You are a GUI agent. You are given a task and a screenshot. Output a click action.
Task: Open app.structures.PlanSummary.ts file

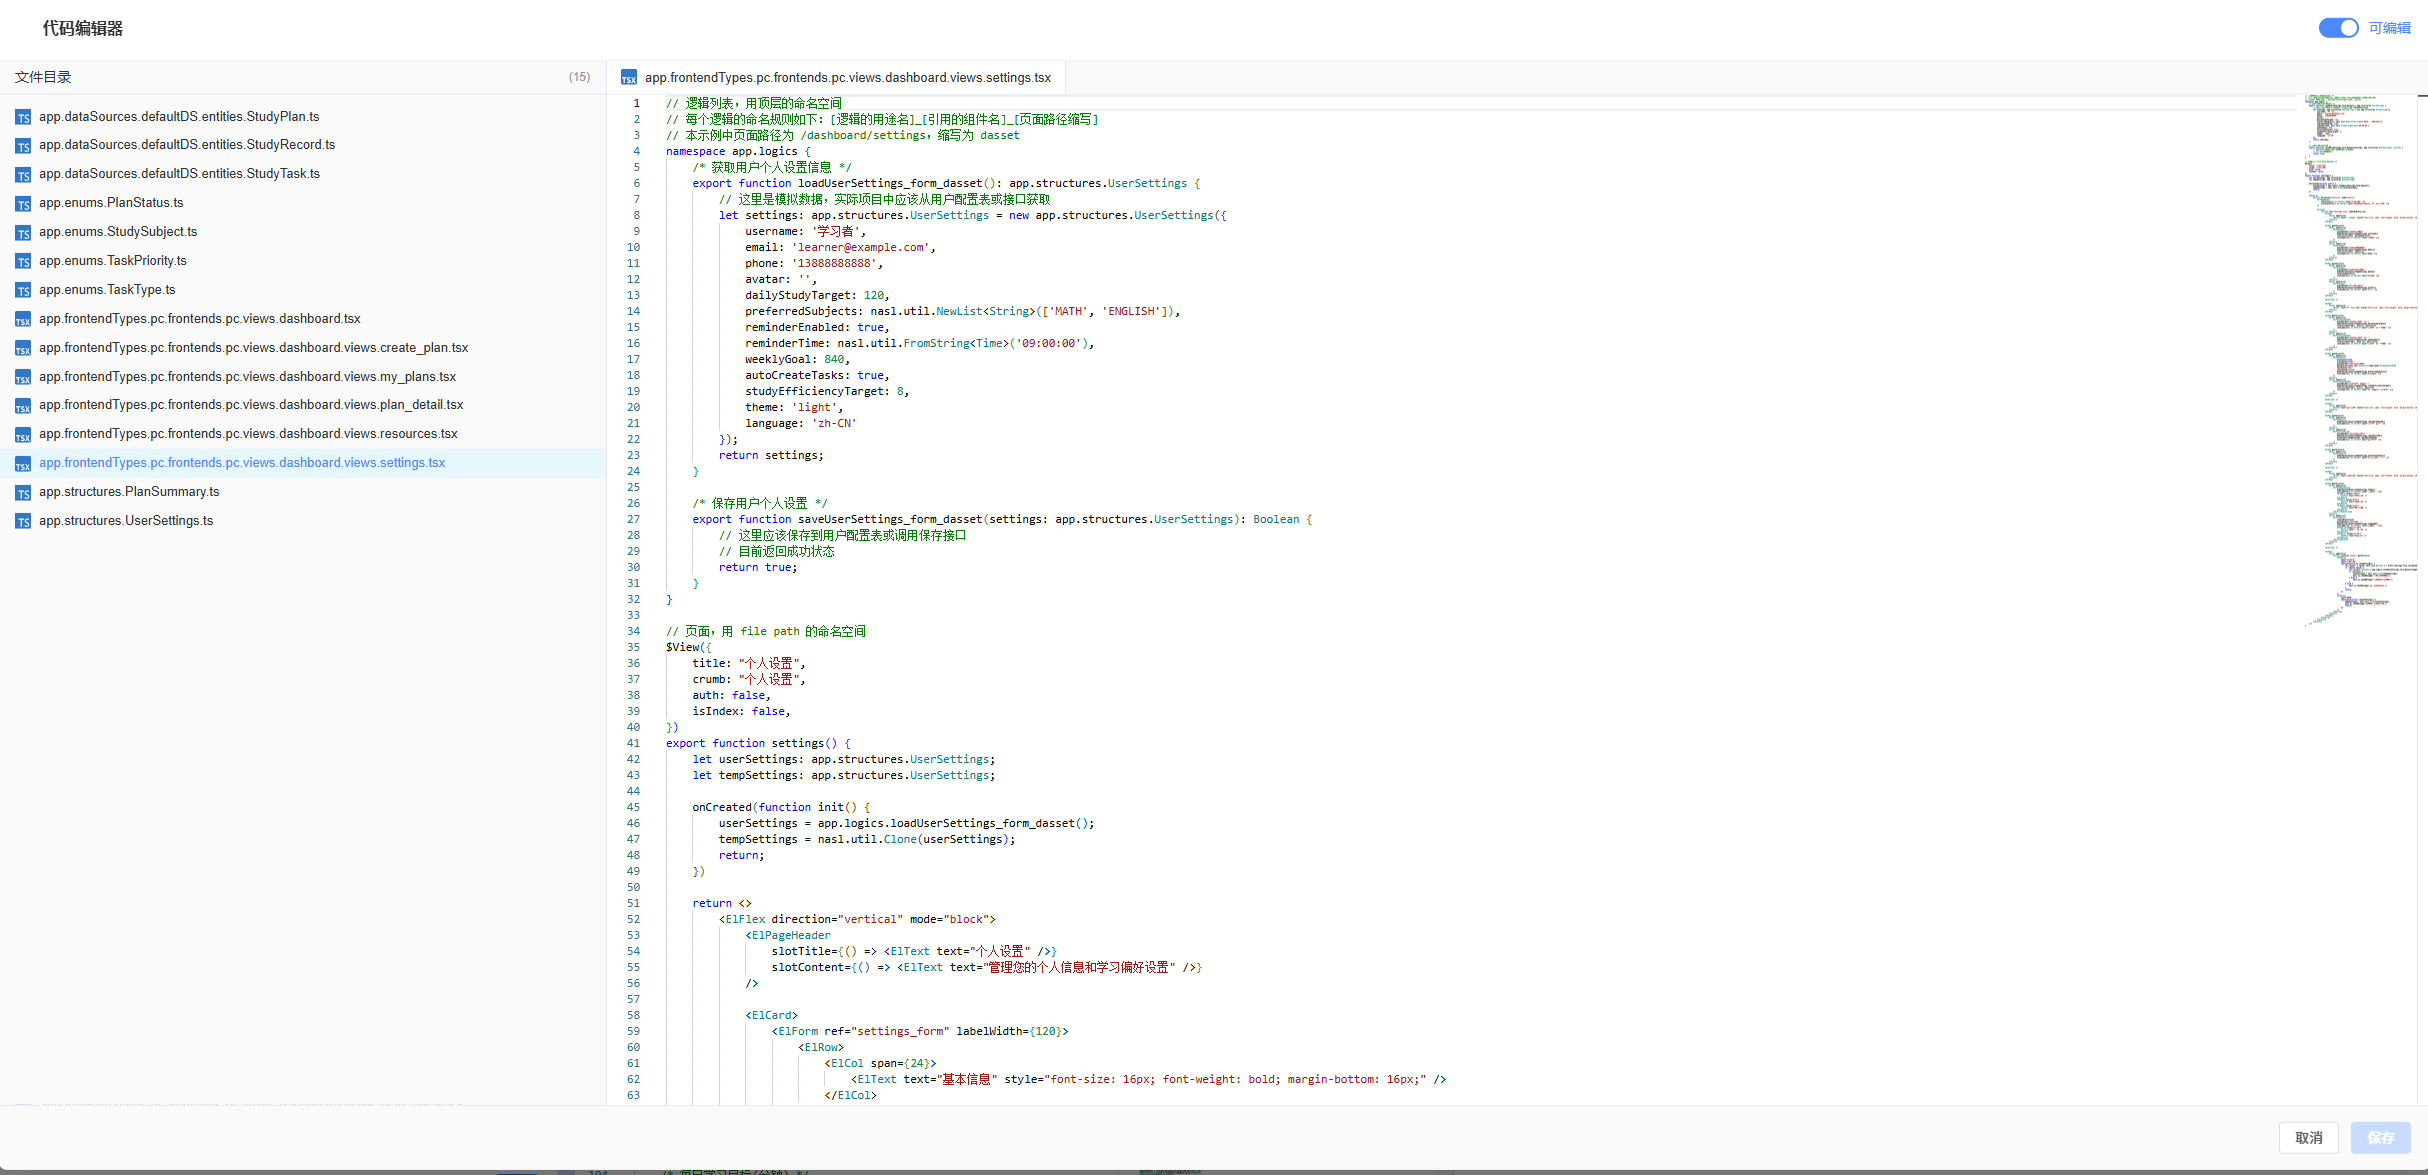(129, 492)
